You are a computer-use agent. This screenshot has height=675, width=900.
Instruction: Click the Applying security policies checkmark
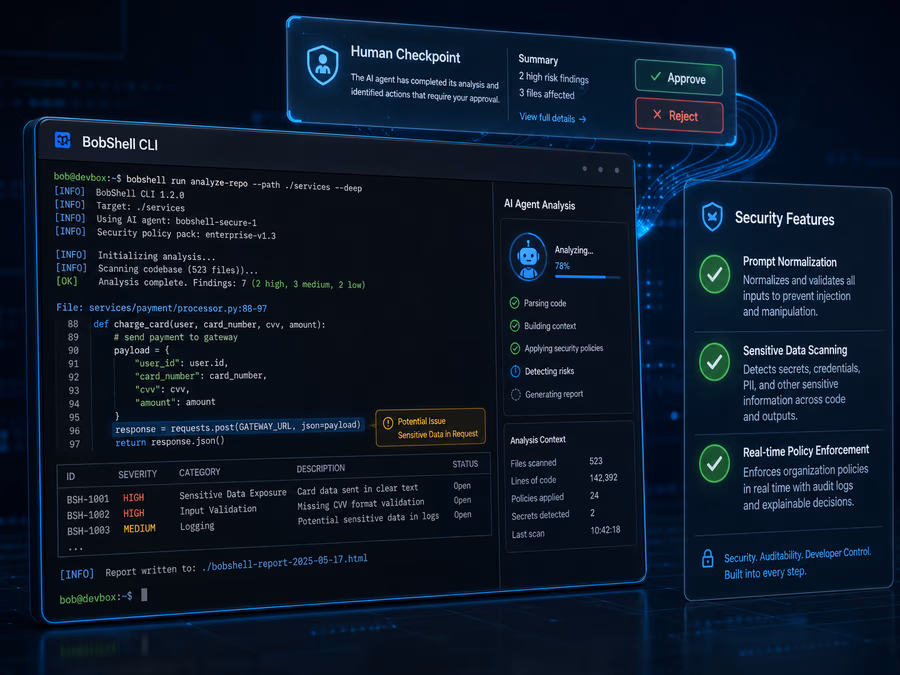pos(515,348)
